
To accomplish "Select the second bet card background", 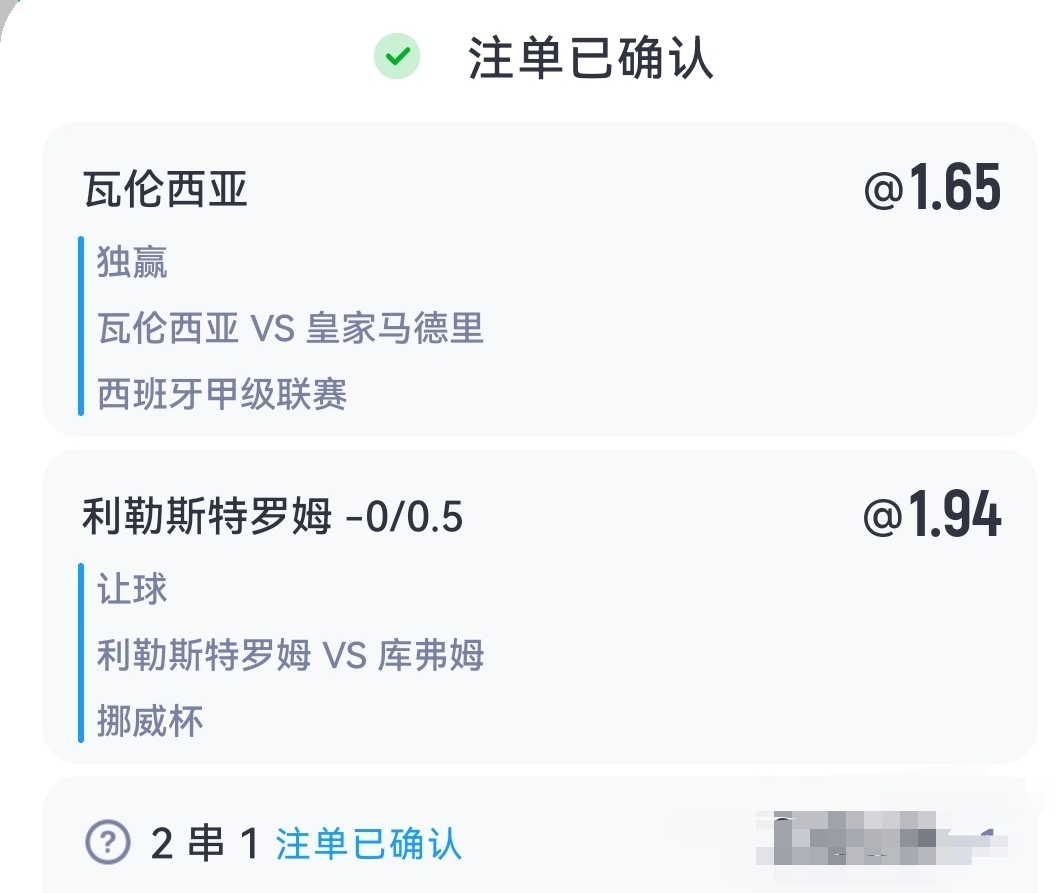I will pos(539,606).
